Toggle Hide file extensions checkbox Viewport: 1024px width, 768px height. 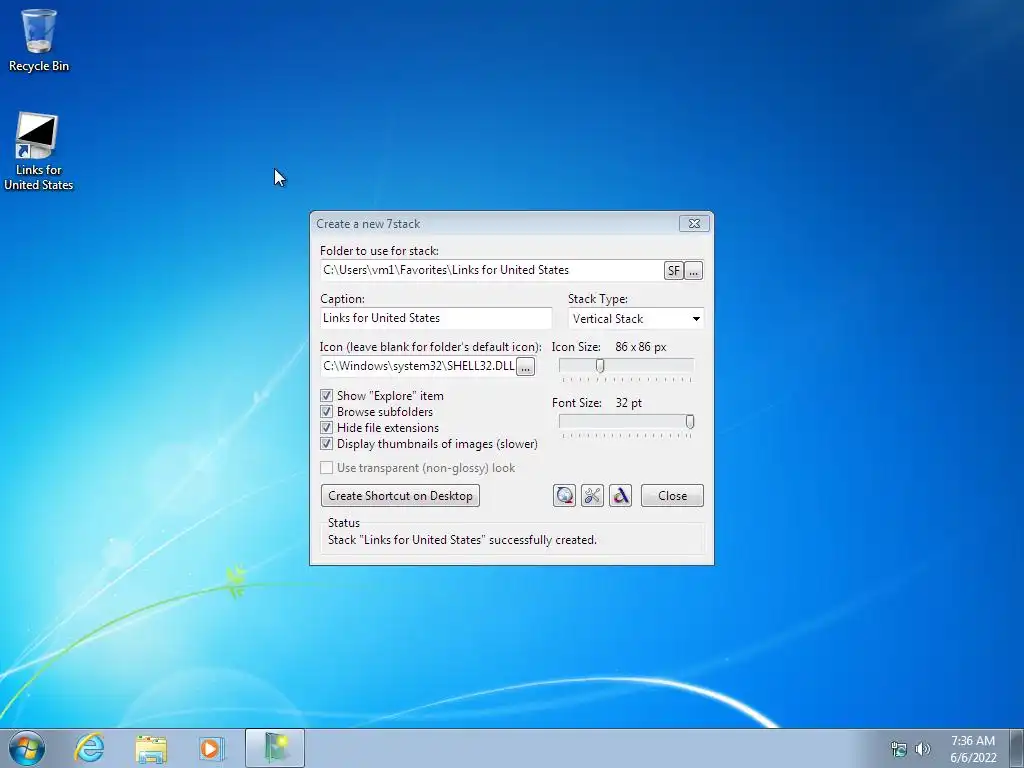click(327, 428)
